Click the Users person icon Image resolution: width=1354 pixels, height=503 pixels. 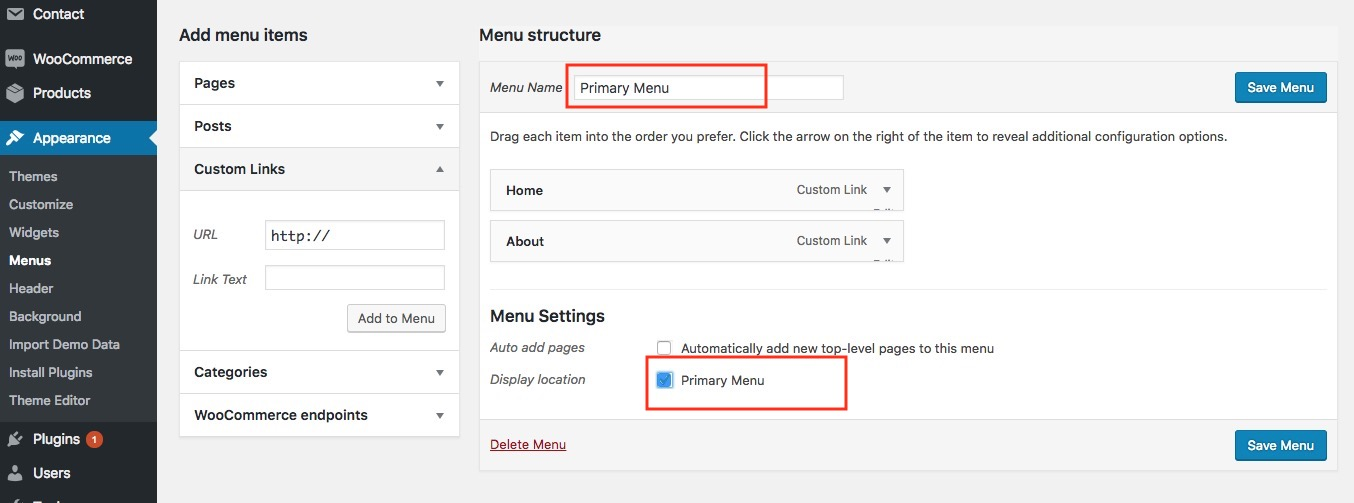pos(15,473)
